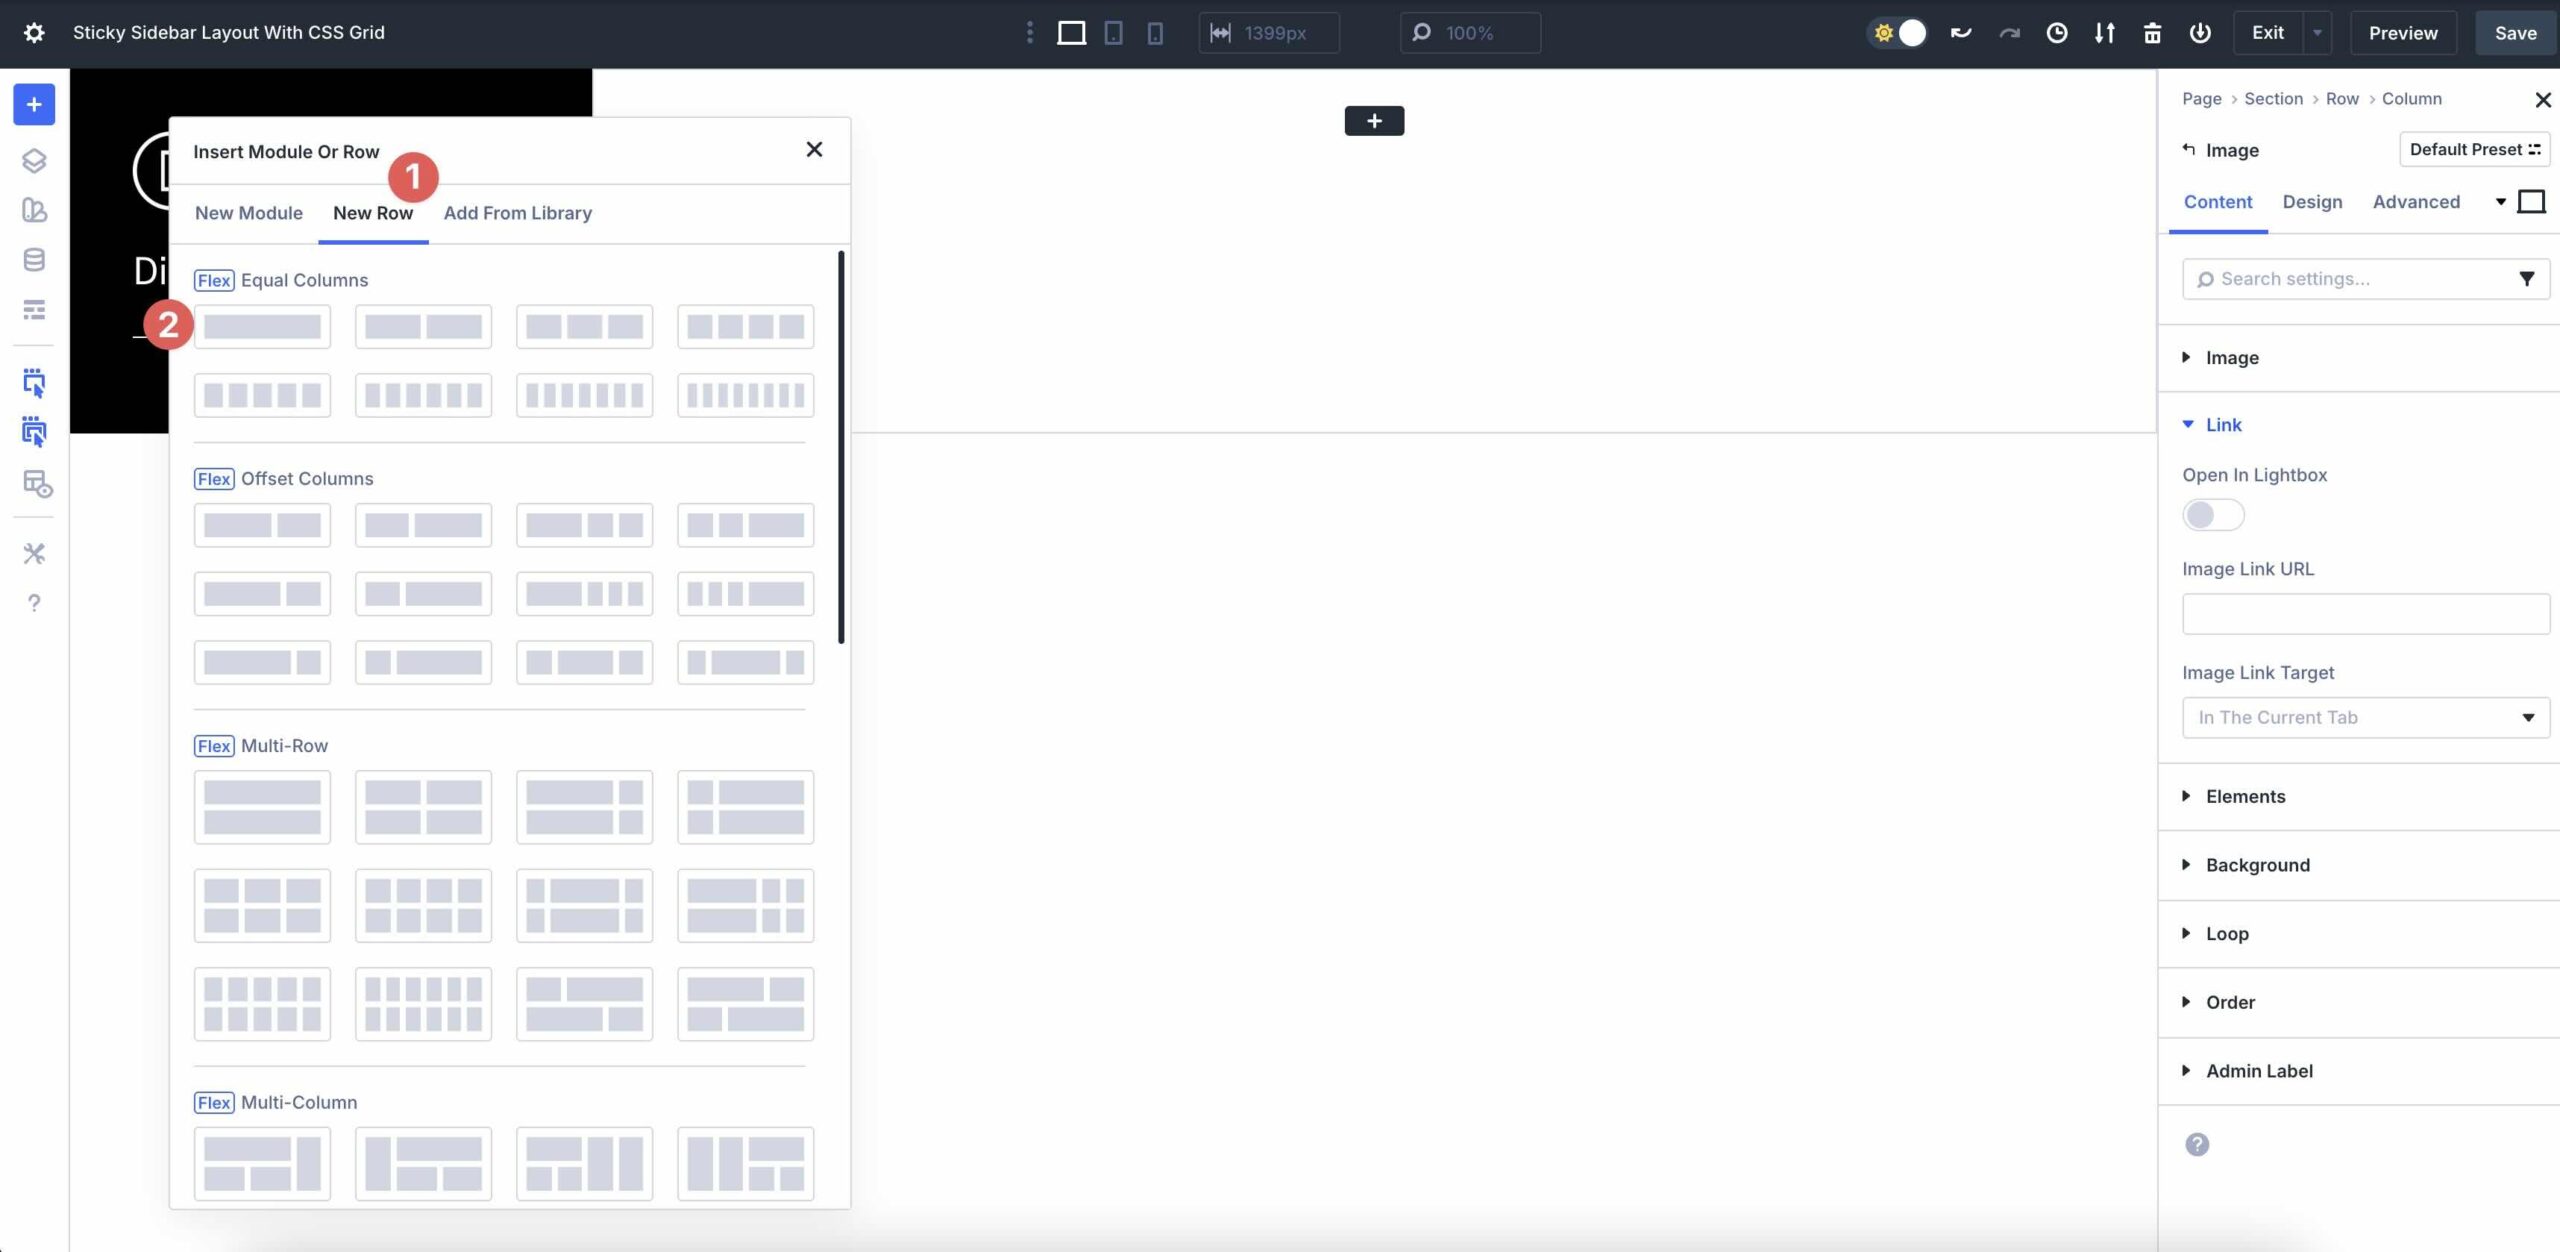Open the Image Link Target dropdown

[2364, 717]
